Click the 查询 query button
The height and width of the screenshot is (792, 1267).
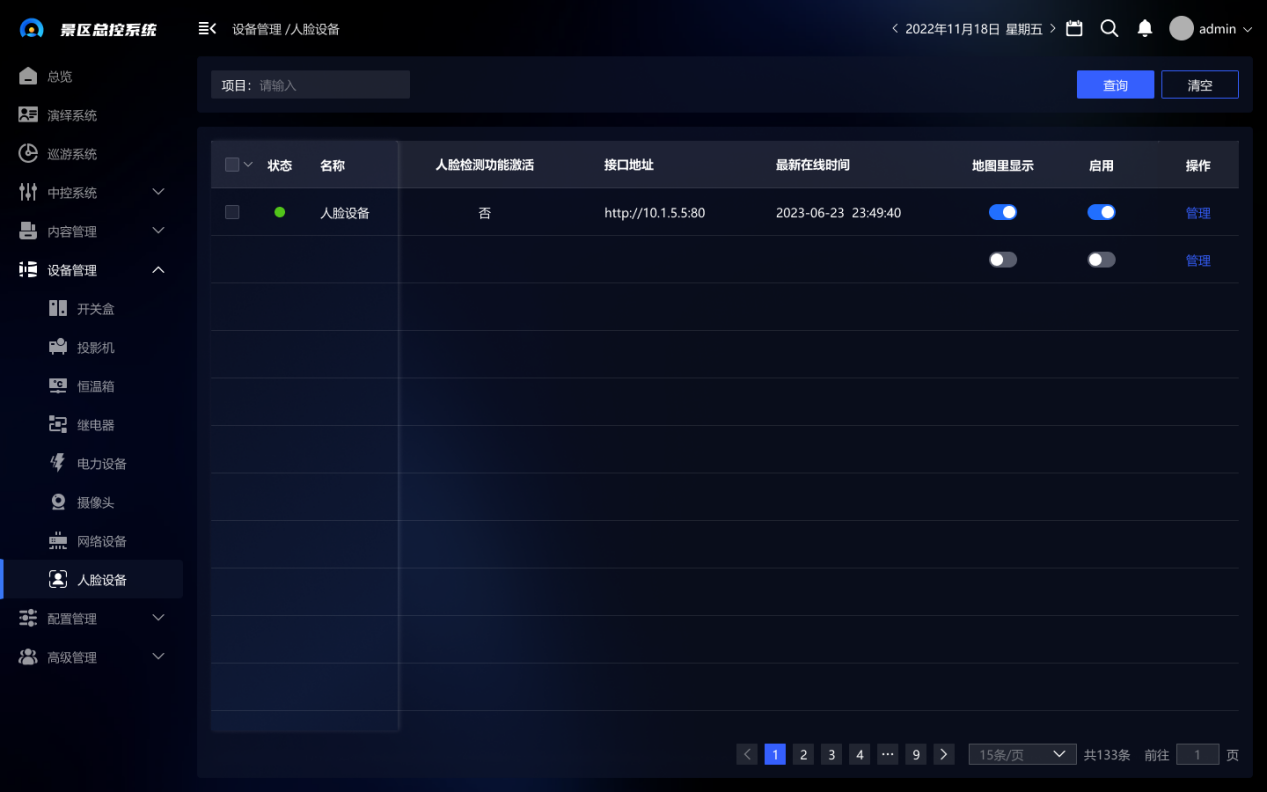point(1115,85)
